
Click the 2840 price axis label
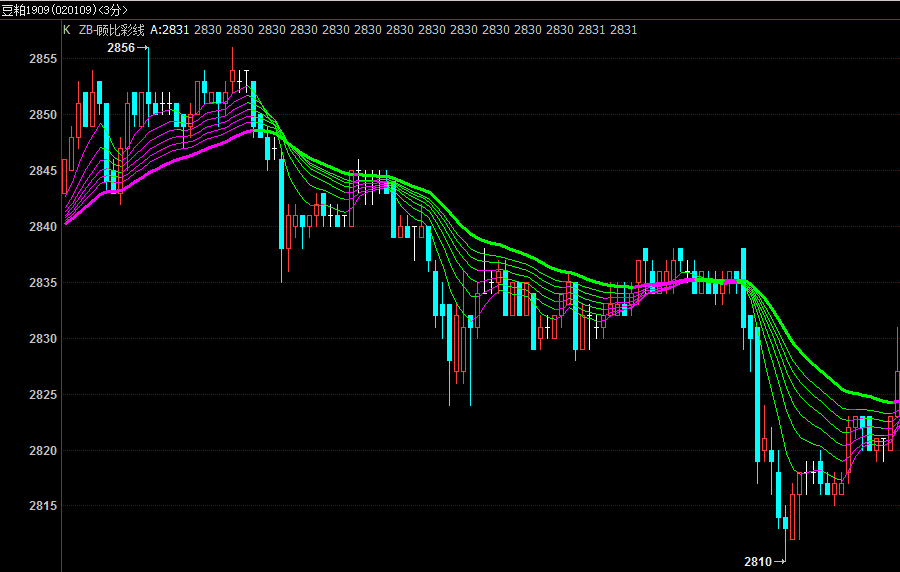click(43, 227)
